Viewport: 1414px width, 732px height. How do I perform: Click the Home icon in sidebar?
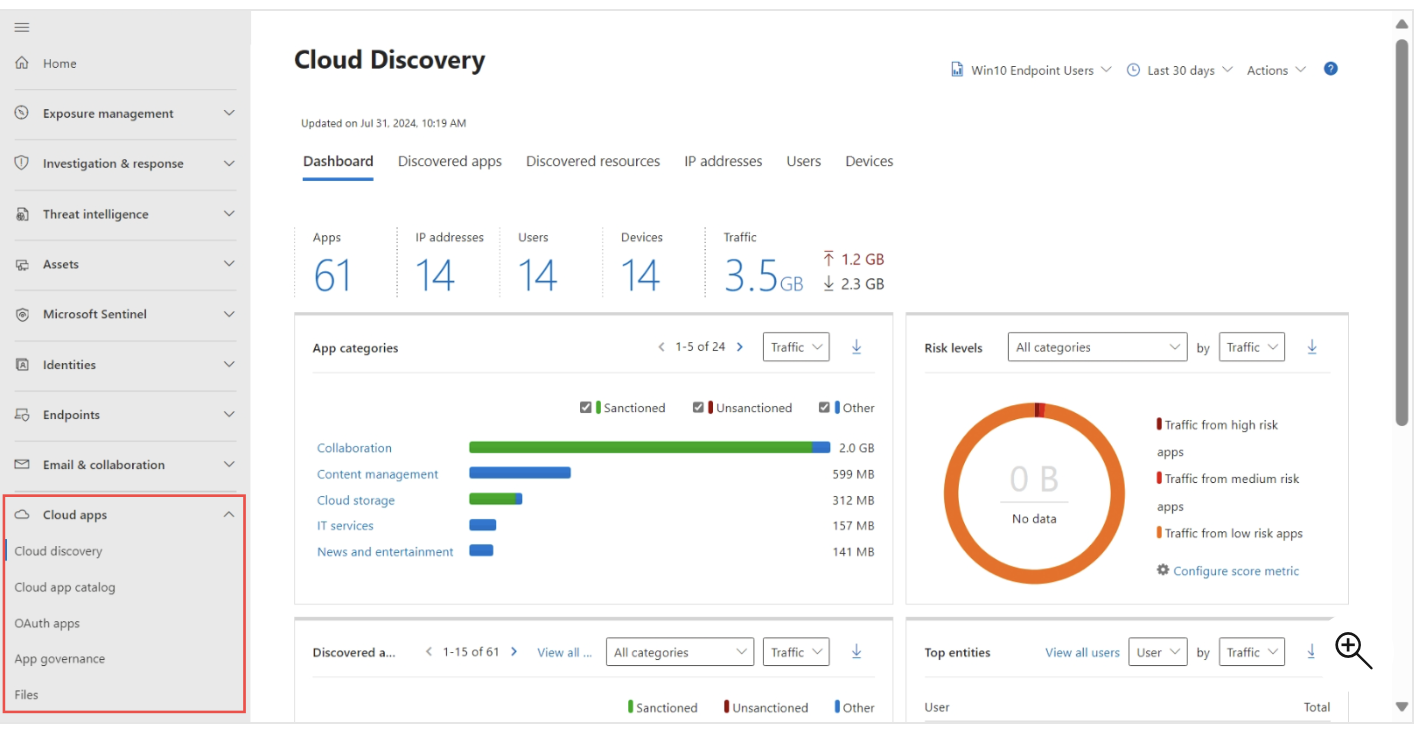point(22,63)
